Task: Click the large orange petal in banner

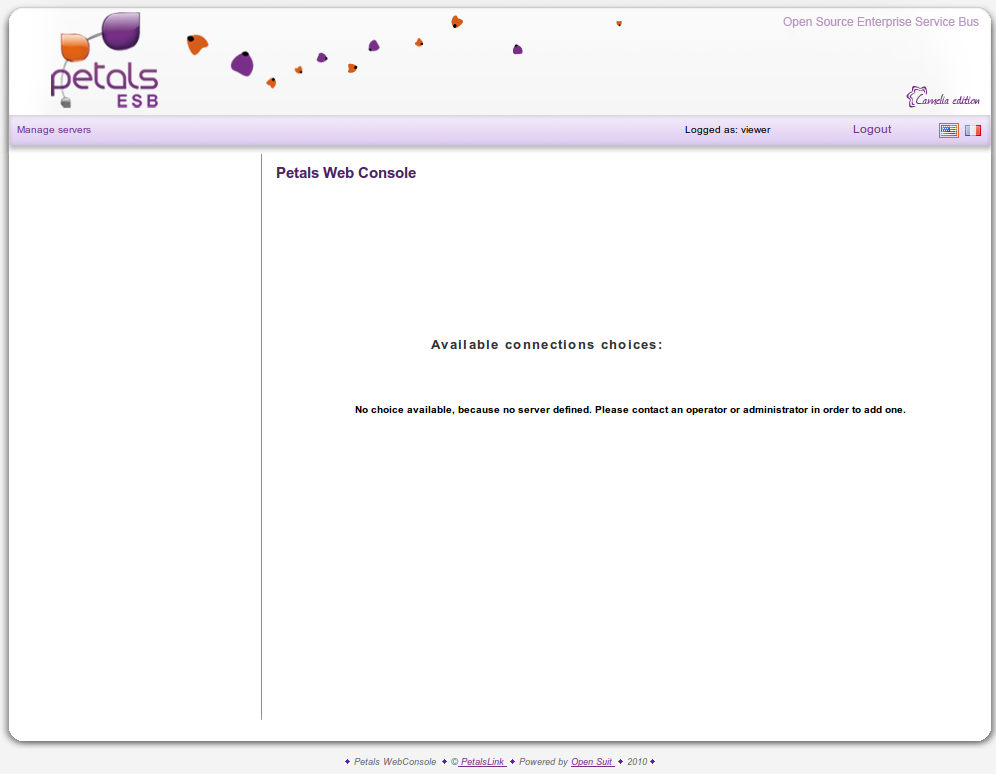Action: 197,44
